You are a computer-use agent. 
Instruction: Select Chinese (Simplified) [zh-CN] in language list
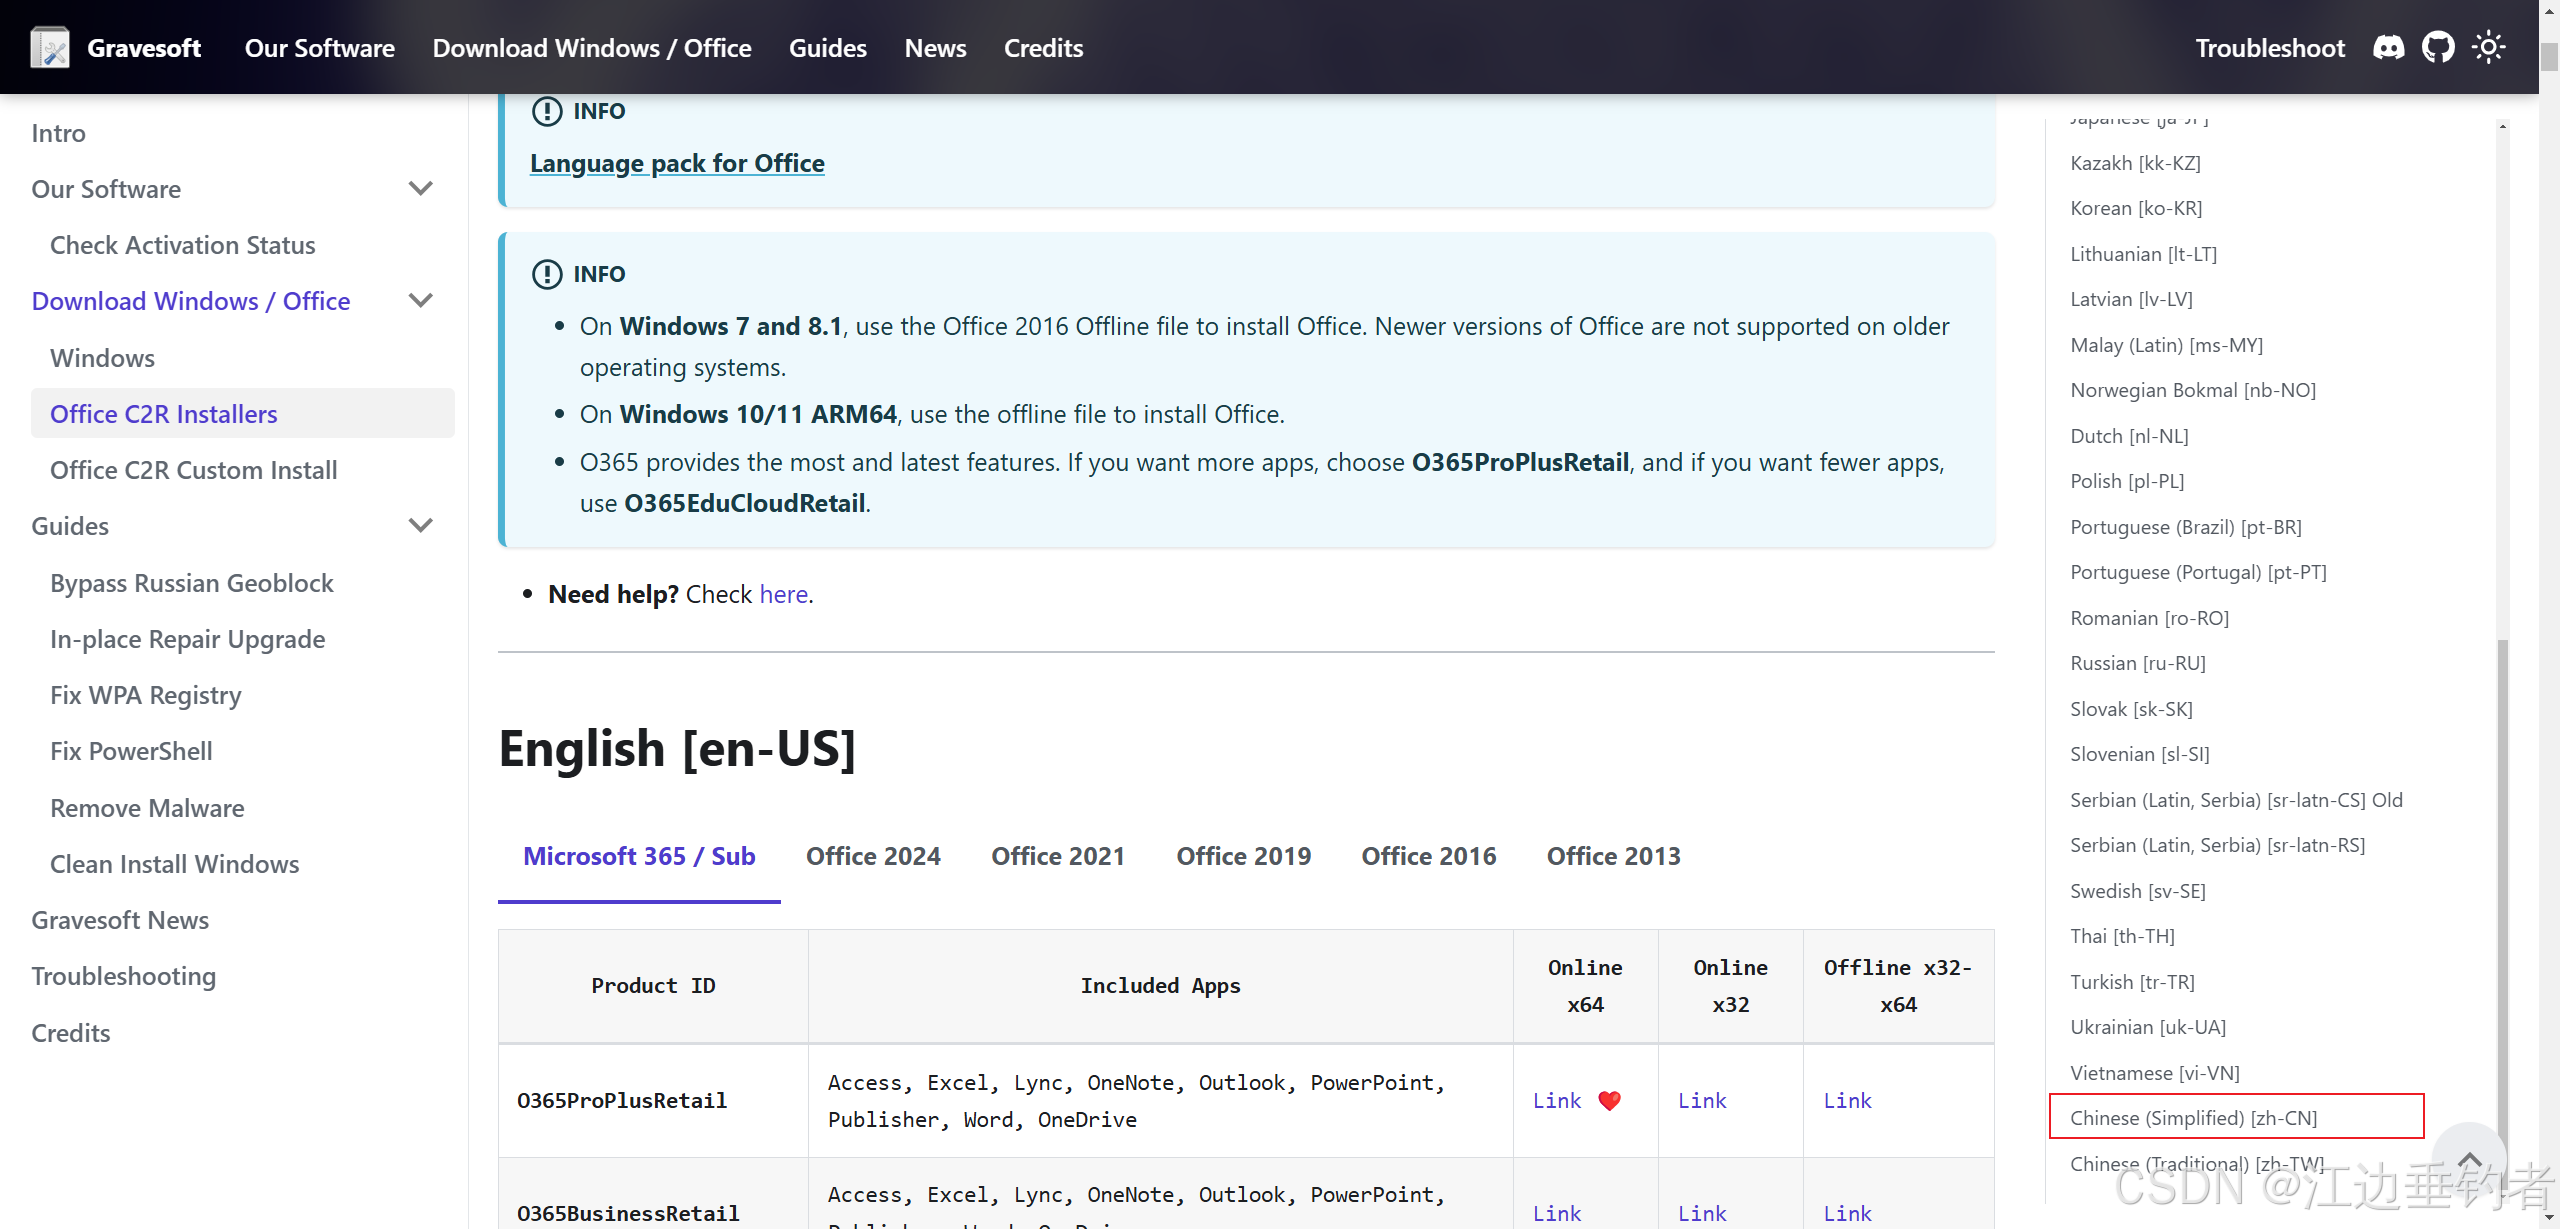(x=2193, y=1118)
